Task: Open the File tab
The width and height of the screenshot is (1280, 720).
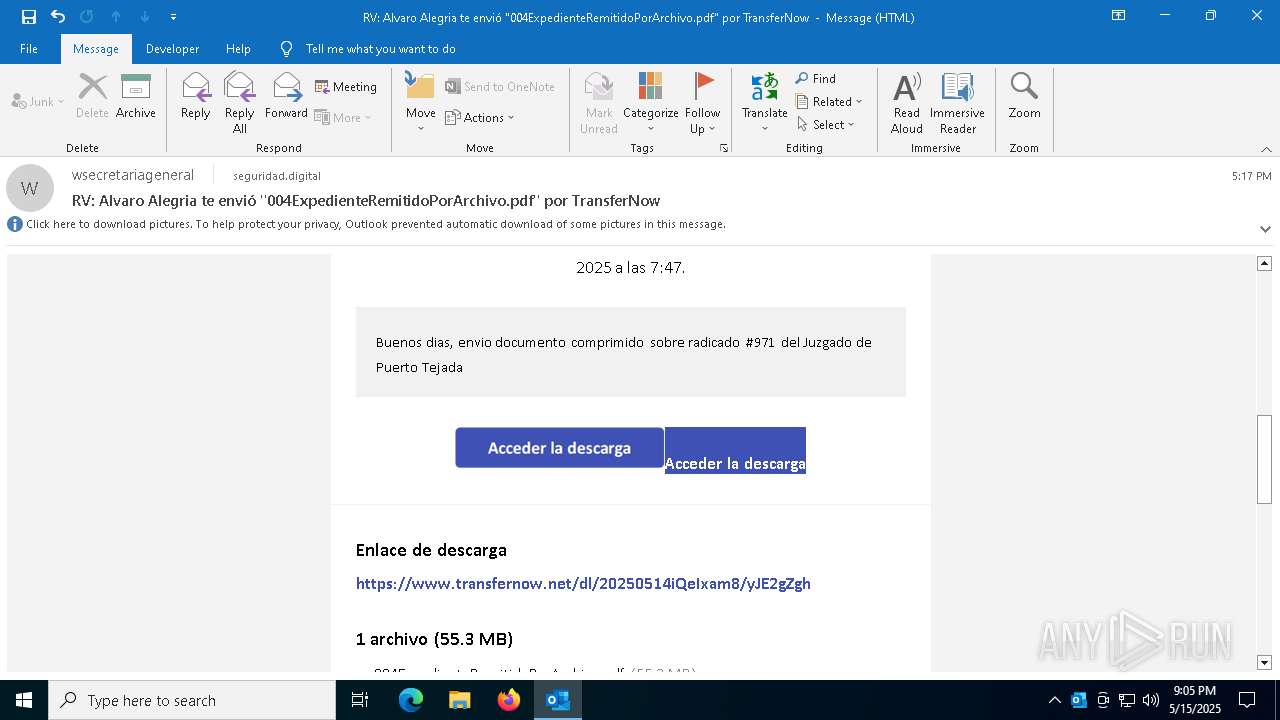Action: [x=29, y=48]
